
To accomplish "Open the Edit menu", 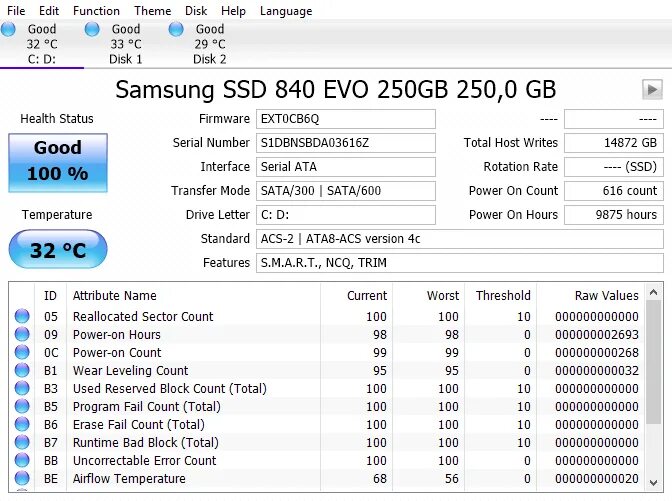I will coord(49,11).
